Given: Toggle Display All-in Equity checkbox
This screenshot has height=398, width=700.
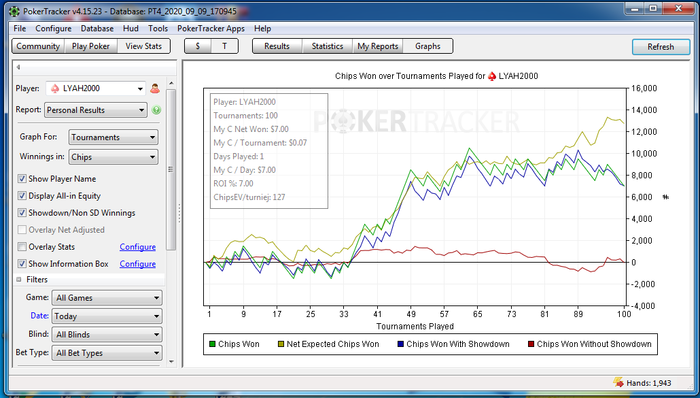Looking at the screenshot, I should click(x=22, y=196).
